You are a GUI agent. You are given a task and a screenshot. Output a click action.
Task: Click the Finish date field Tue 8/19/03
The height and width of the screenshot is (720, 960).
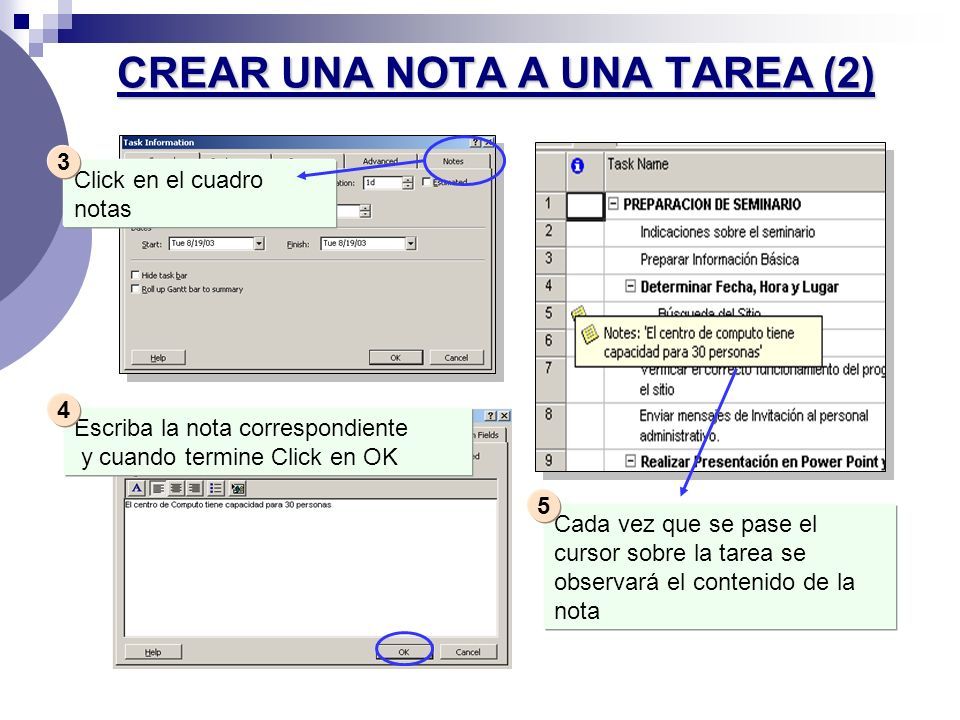click(x=364, y=244)
